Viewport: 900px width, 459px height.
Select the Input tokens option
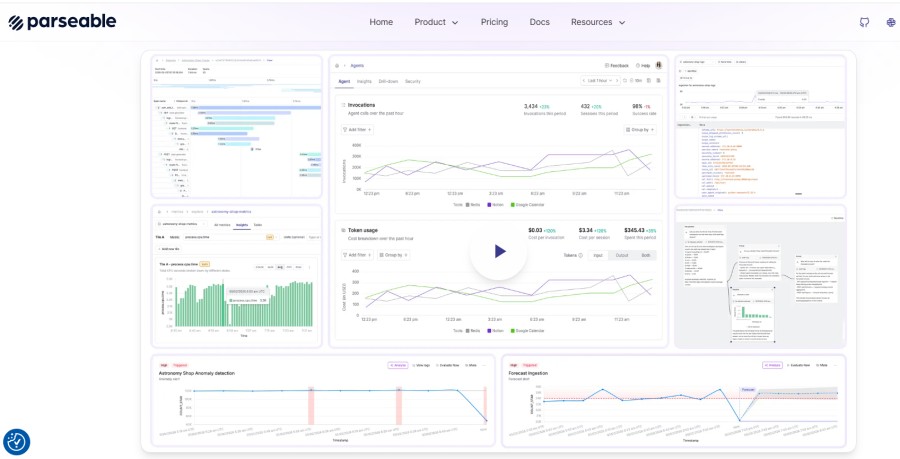click(598, 255)
